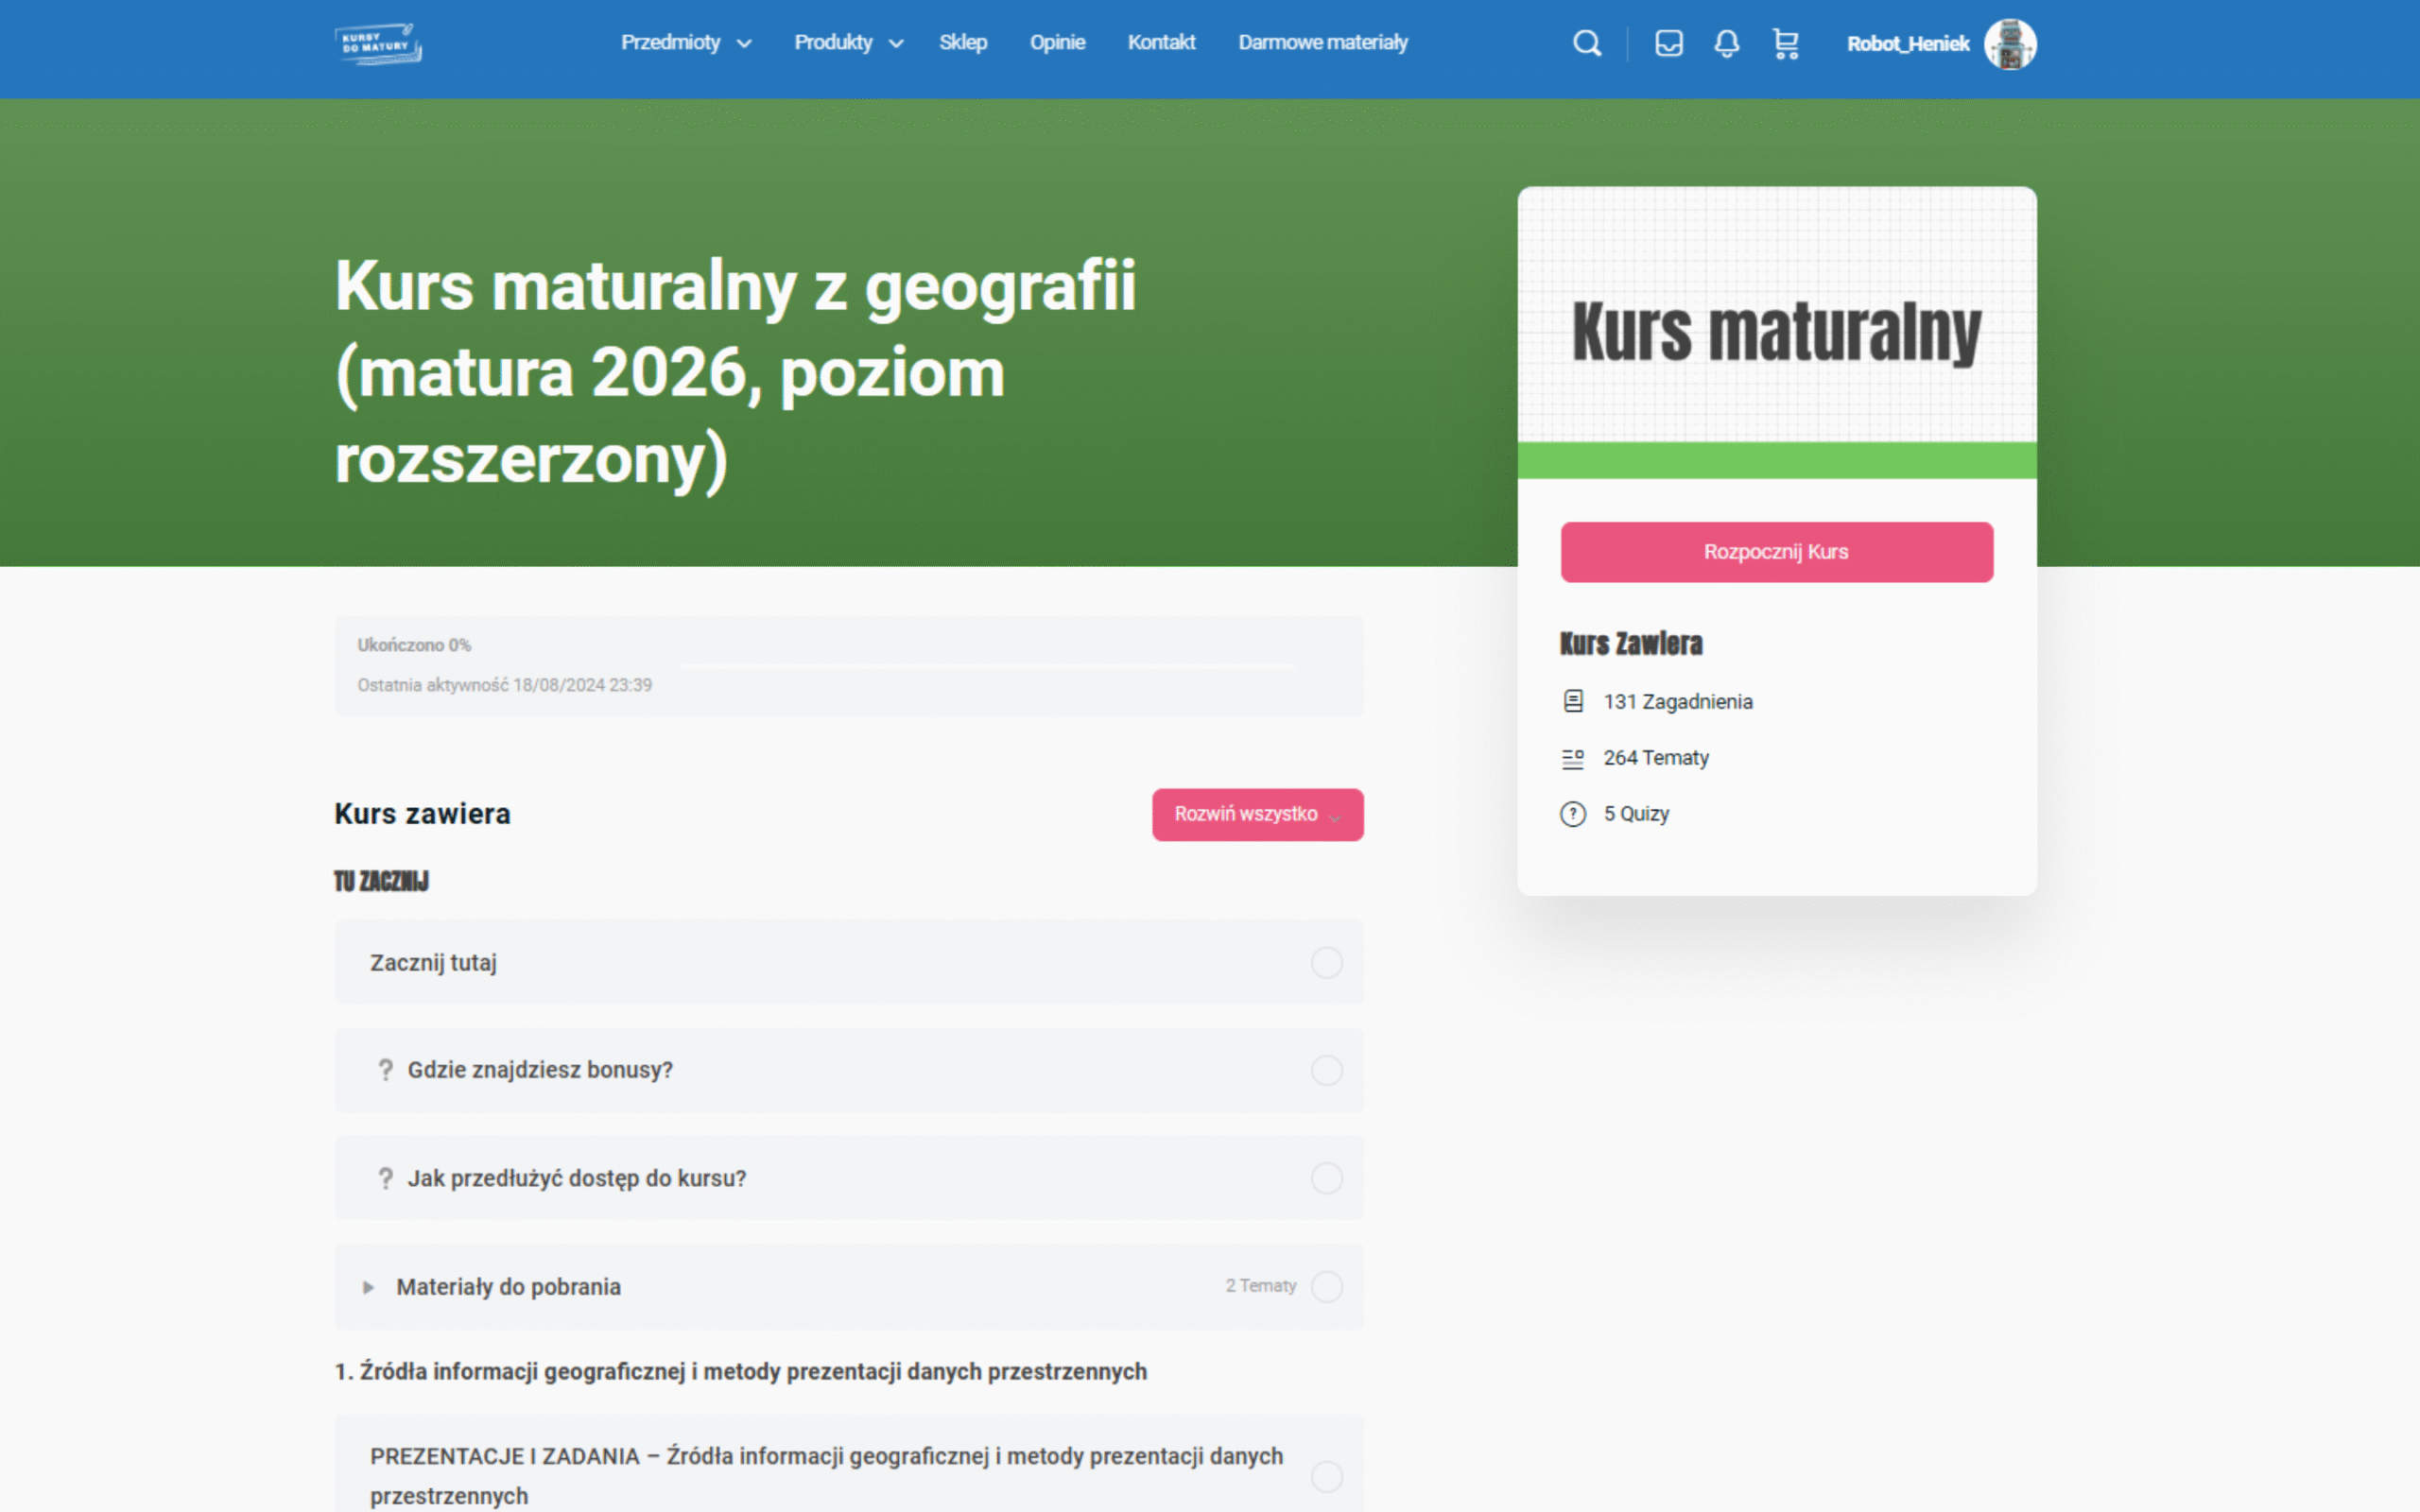Click the Kurs maturalny thumbnail image
The width and height of the screenshot is (2420, 1512).
[x=1777, y=332]
